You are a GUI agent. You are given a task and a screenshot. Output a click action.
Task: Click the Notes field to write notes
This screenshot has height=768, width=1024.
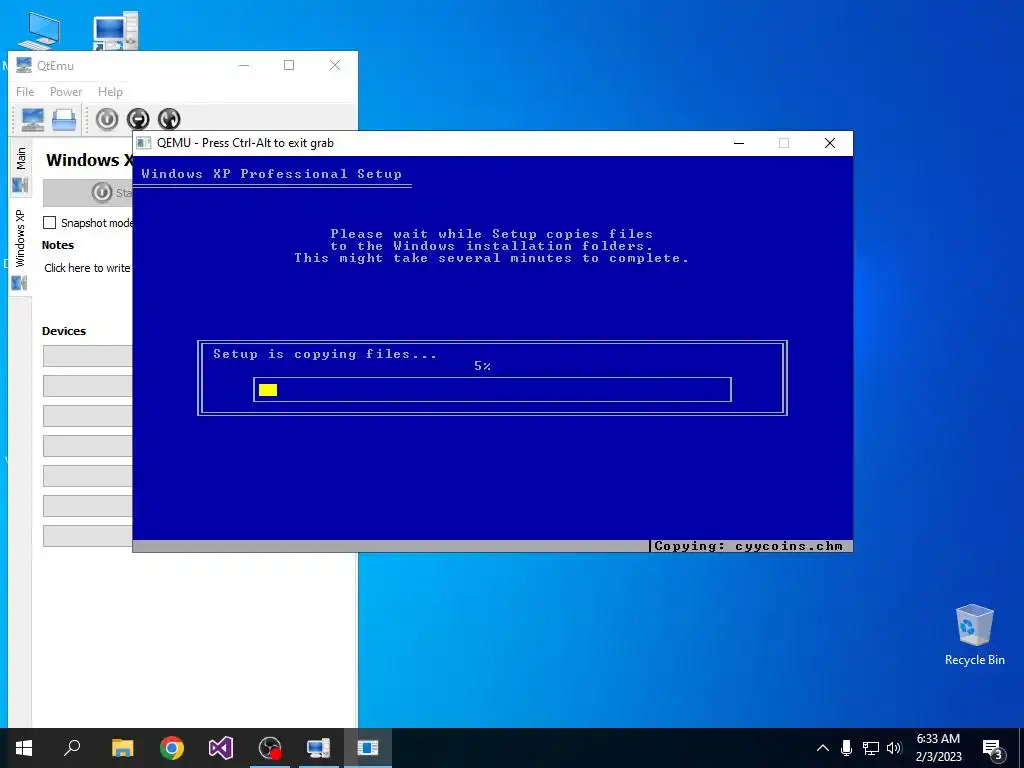(87, 268)
